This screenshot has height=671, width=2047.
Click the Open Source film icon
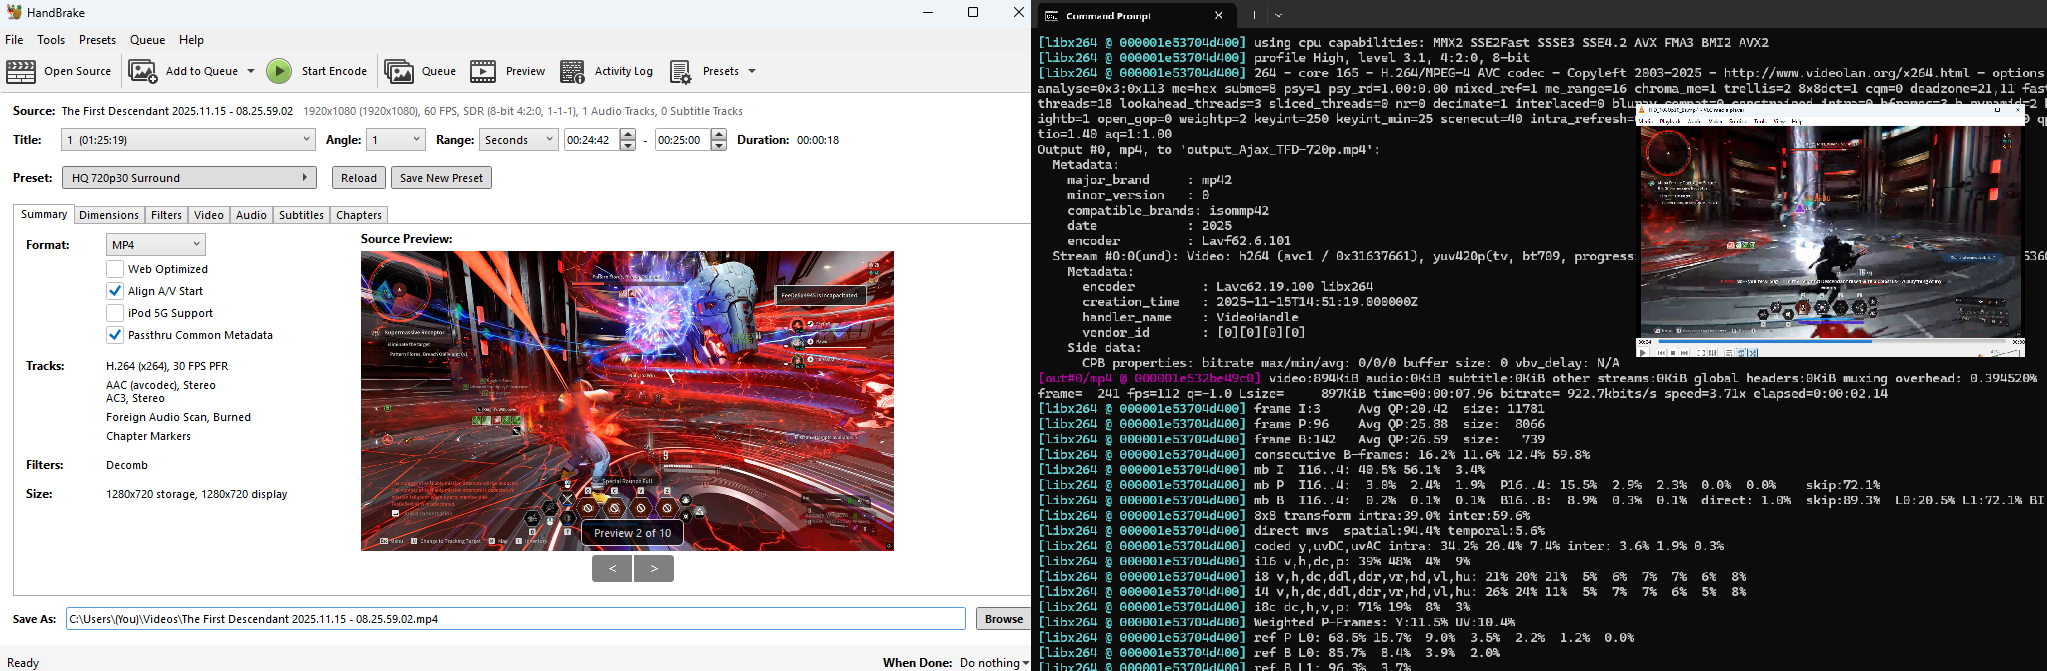click(21, 71)
